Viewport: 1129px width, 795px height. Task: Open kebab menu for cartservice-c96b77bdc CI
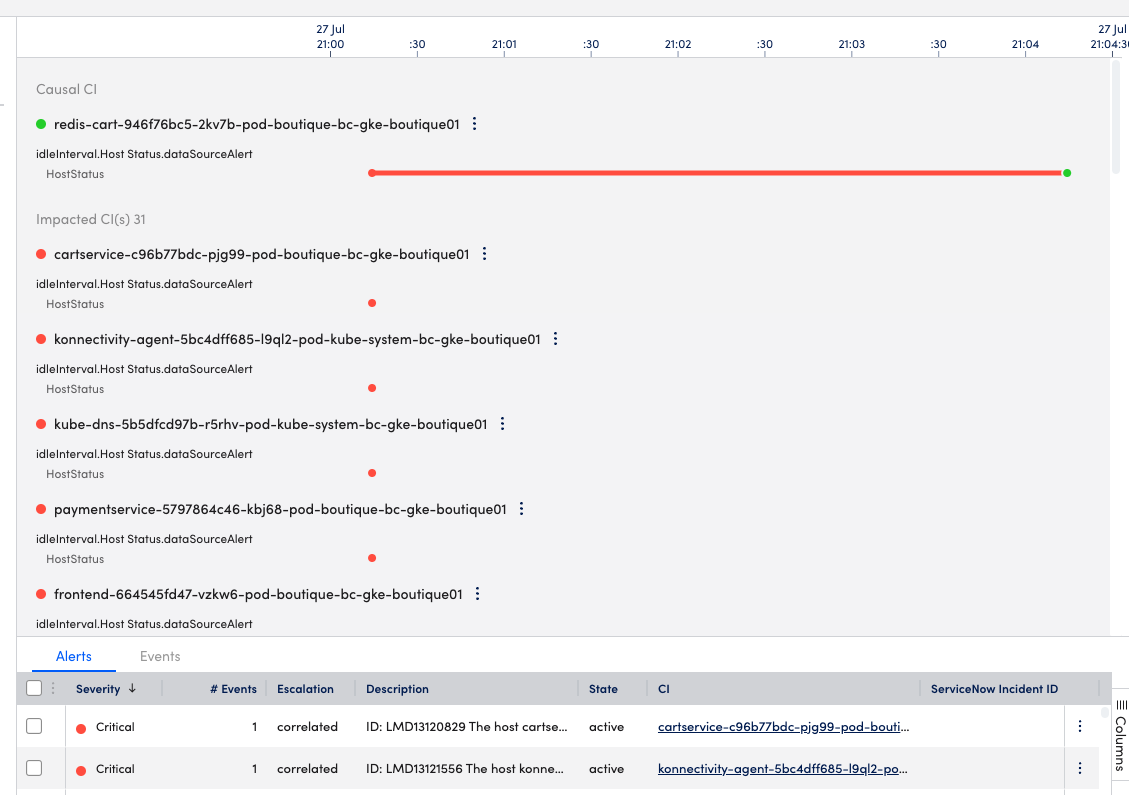485,253
